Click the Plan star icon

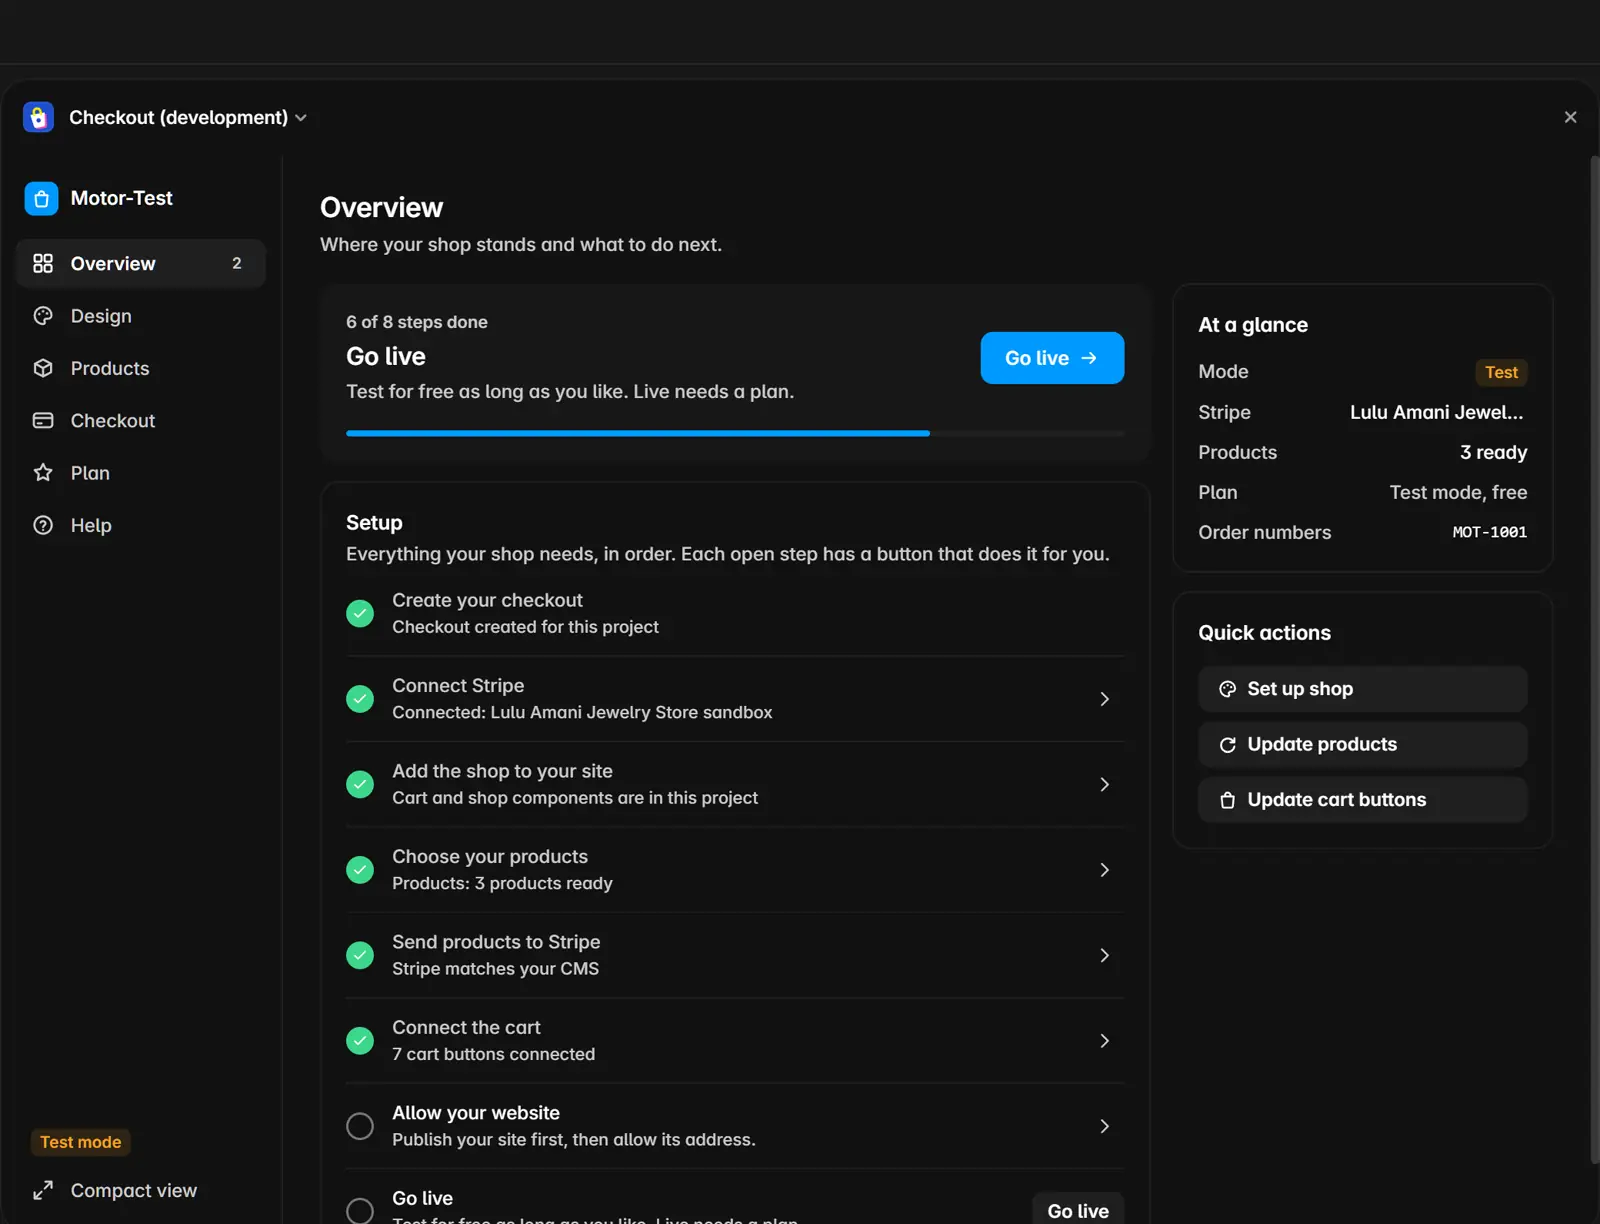[43, 472]
